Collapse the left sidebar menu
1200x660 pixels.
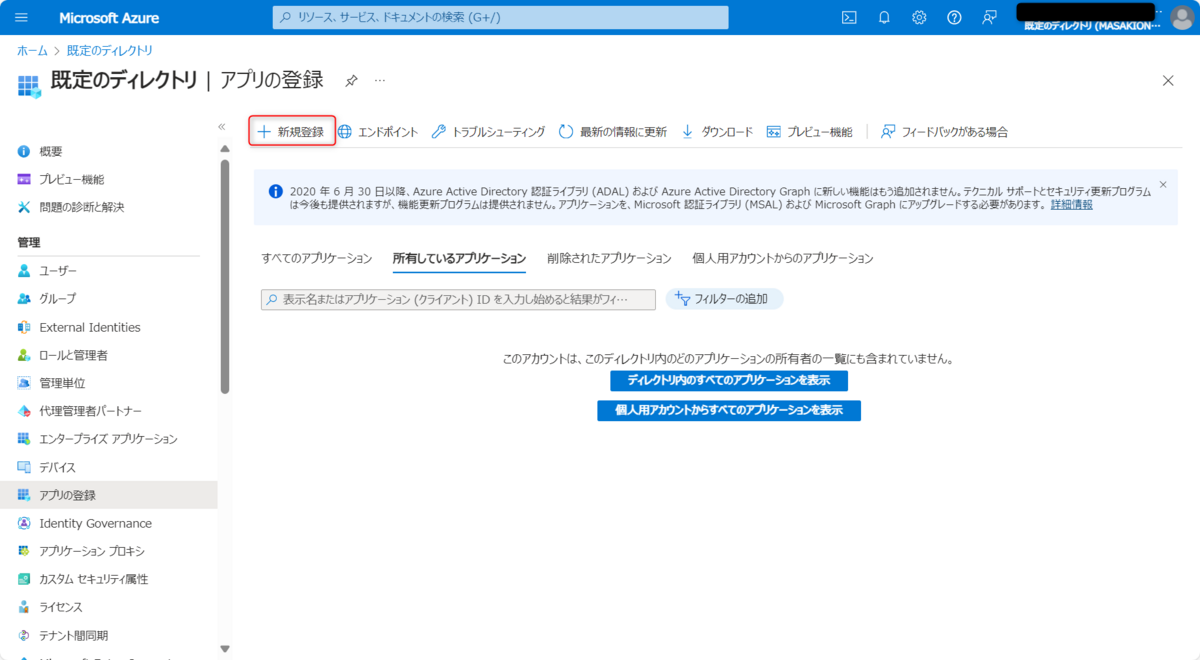(222, 126)
